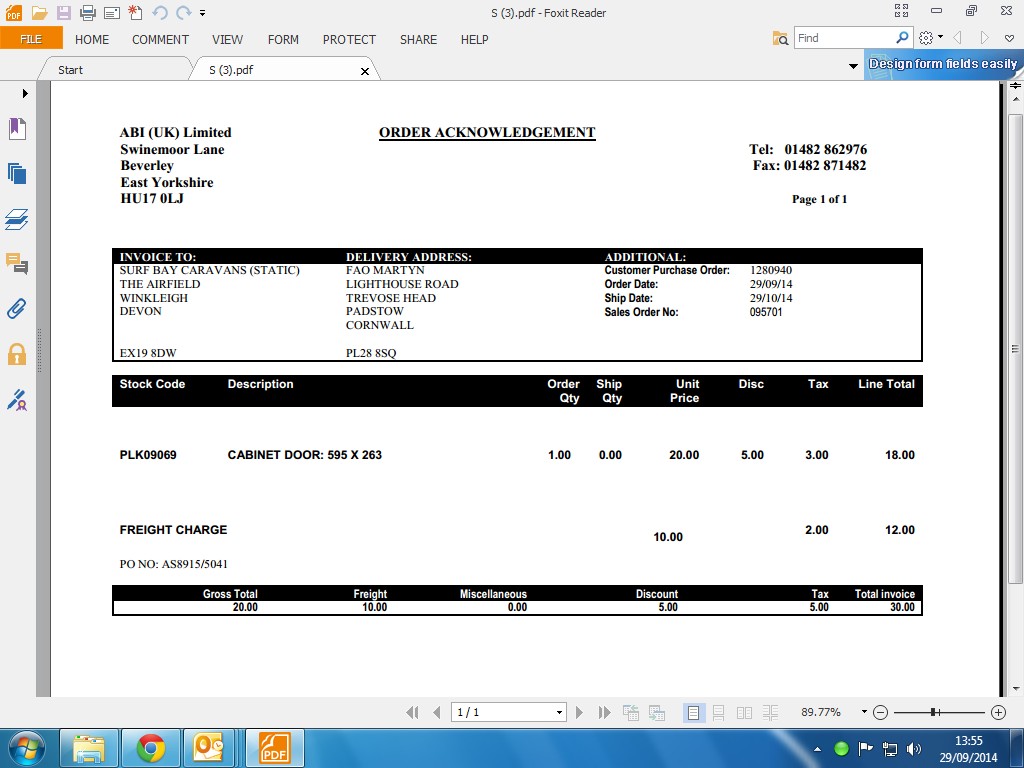Click the advanced folder search icon

pos(780,38)
